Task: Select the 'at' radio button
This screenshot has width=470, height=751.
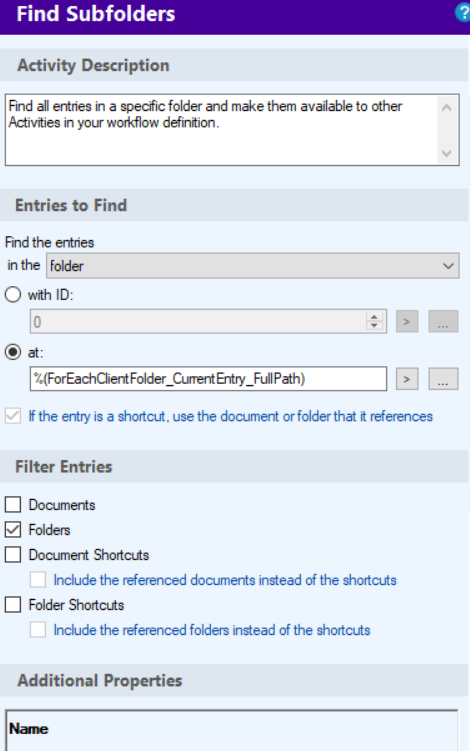Action: (13, 352)
